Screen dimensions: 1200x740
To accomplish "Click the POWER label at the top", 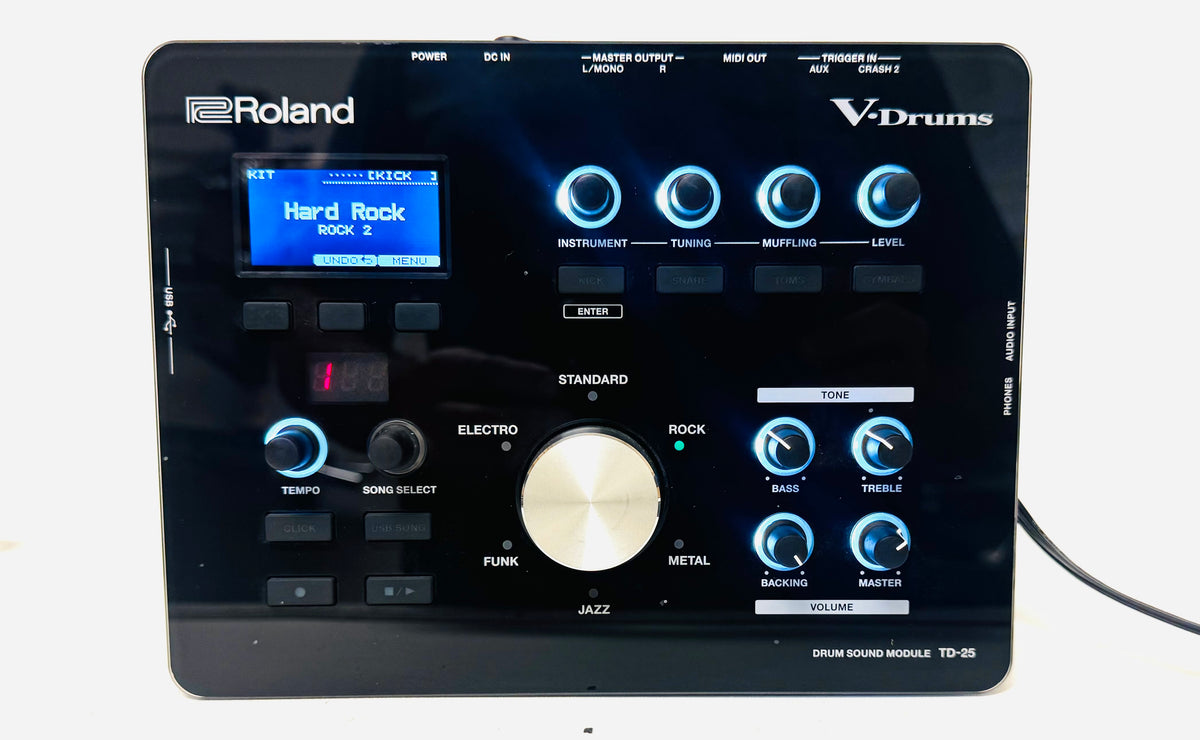I will click(429, 57).
